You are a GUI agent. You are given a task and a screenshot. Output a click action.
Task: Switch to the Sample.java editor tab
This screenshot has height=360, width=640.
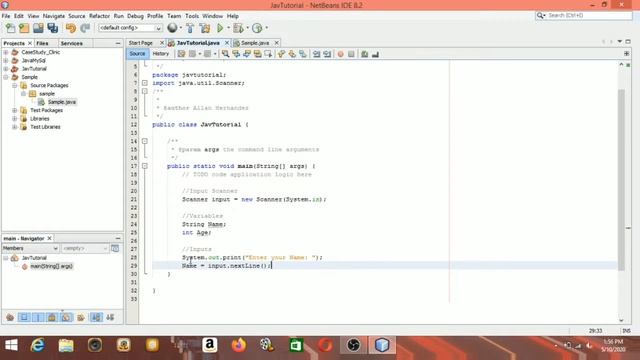click(255, 43)
